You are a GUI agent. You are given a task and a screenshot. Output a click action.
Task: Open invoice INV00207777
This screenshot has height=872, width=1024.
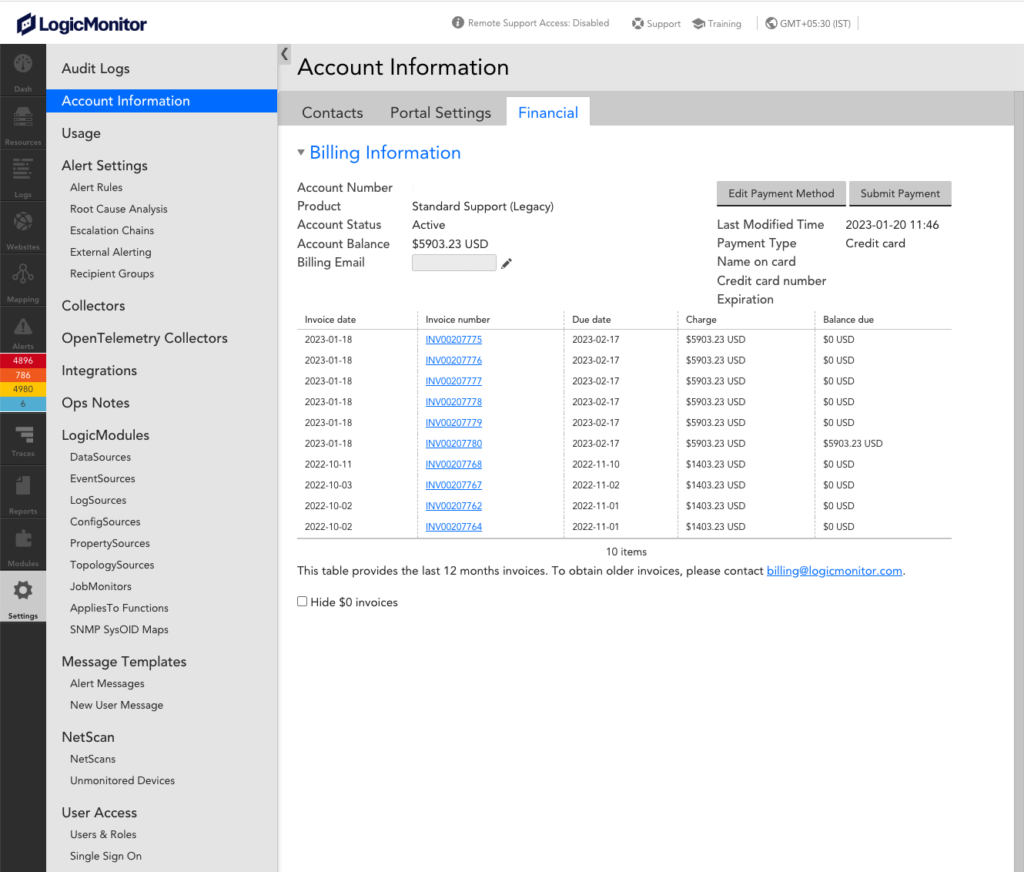click(x=453, y=381)
